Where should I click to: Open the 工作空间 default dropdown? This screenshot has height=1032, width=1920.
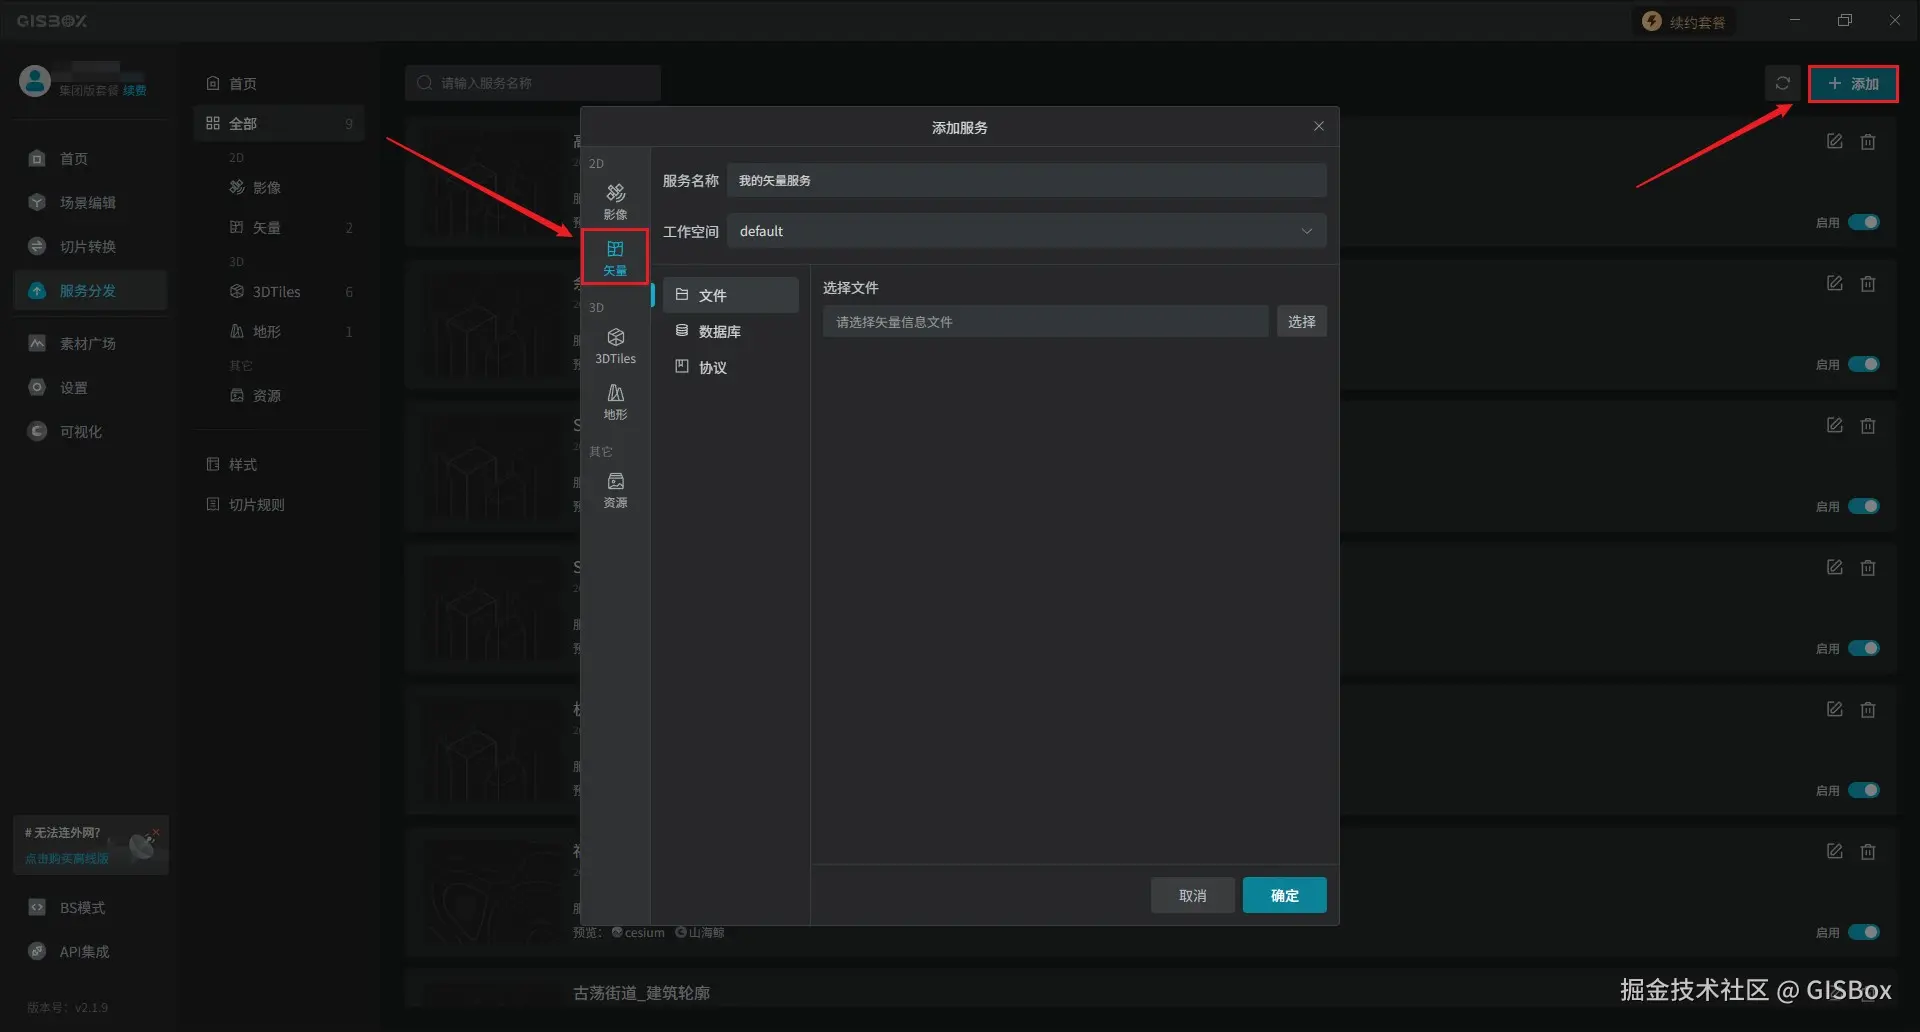(x=1026, y=231)
